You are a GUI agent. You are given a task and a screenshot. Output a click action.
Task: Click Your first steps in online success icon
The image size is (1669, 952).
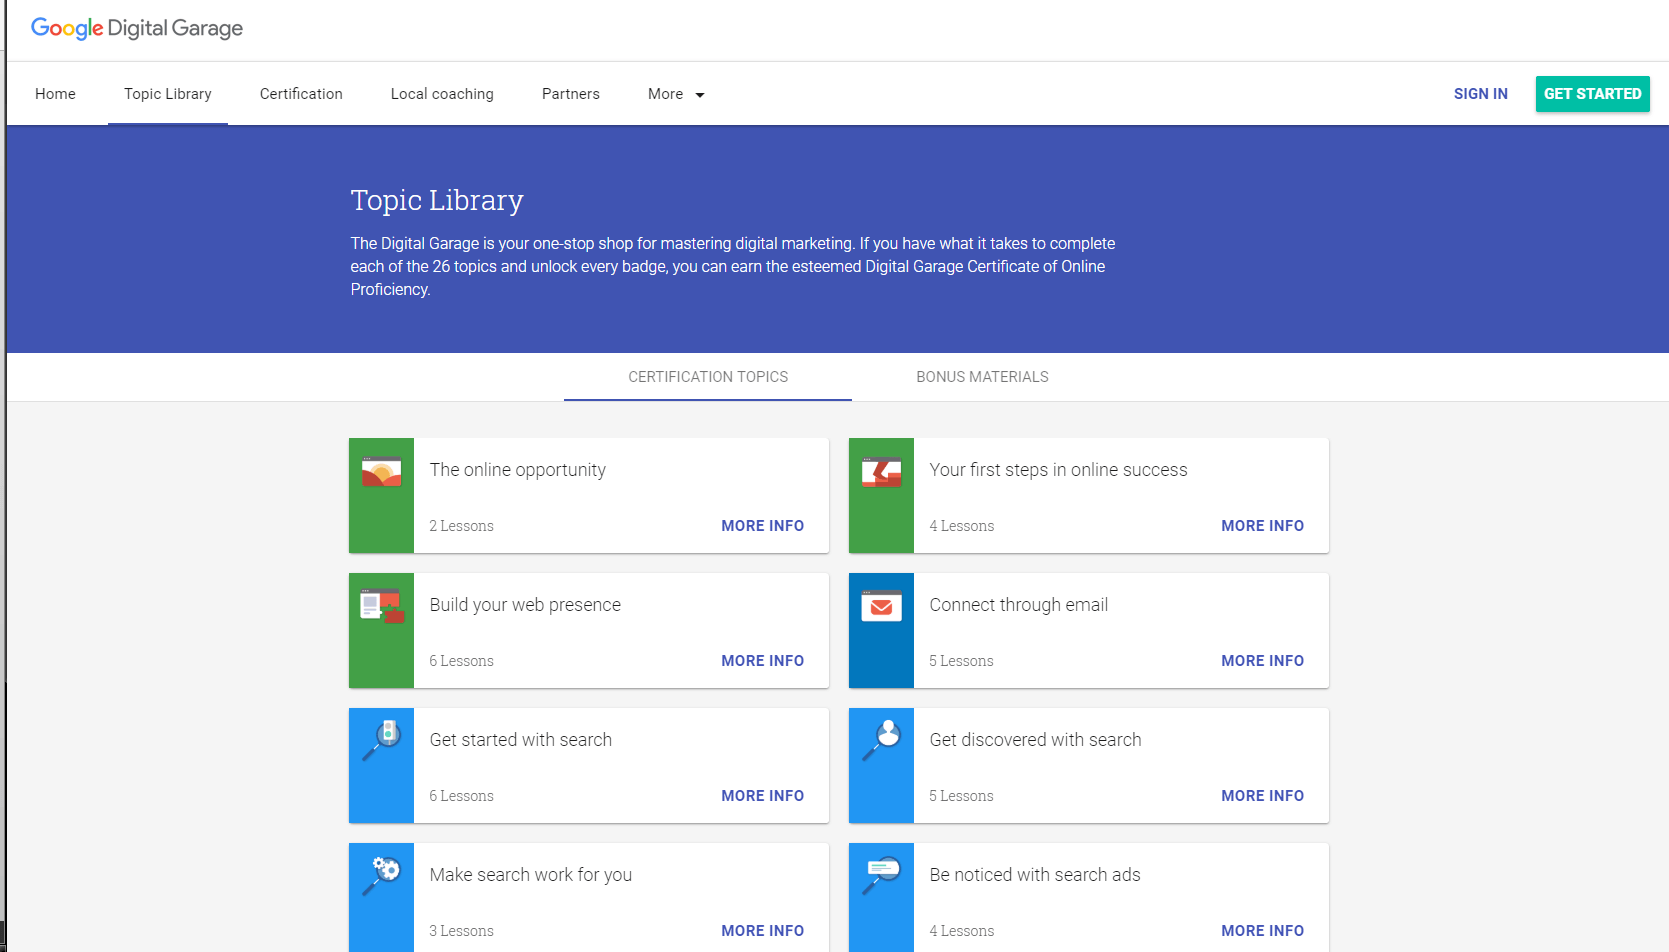coord(881,472)
